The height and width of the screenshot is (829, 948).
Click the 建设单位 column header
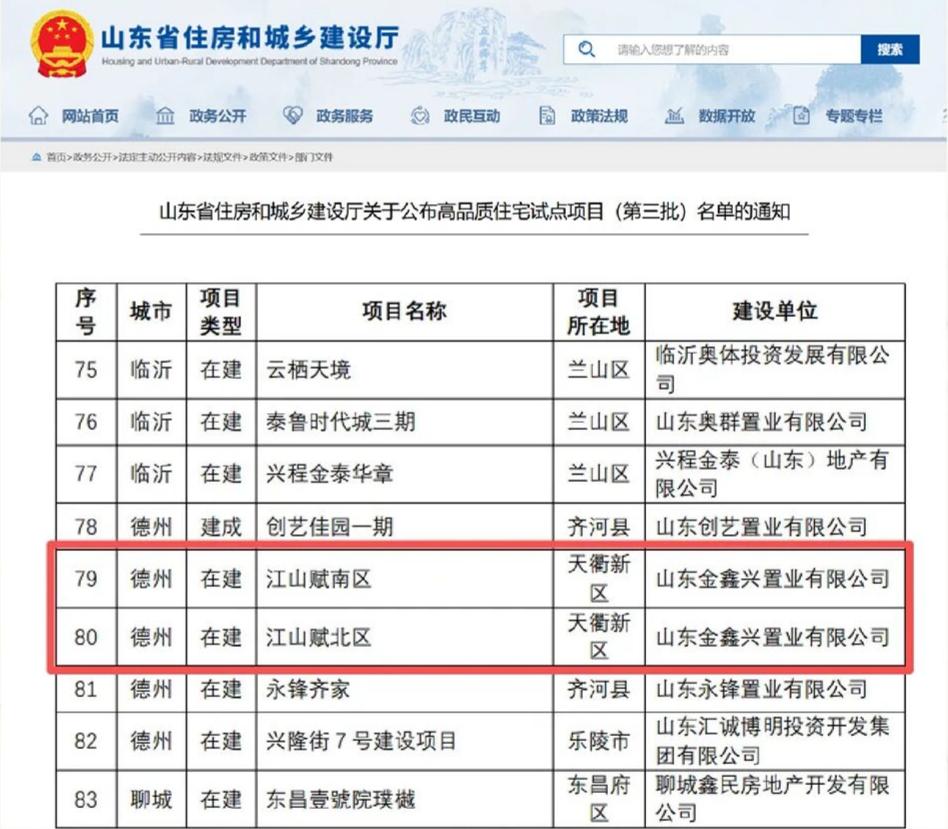774,311
